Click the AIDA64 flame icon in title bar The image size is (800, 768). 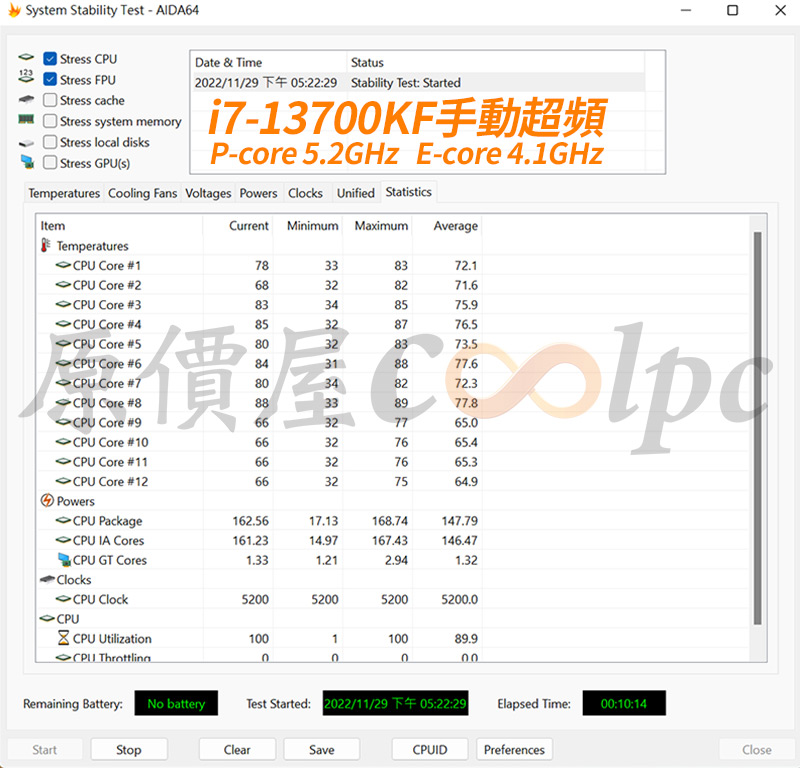[14, 10]
